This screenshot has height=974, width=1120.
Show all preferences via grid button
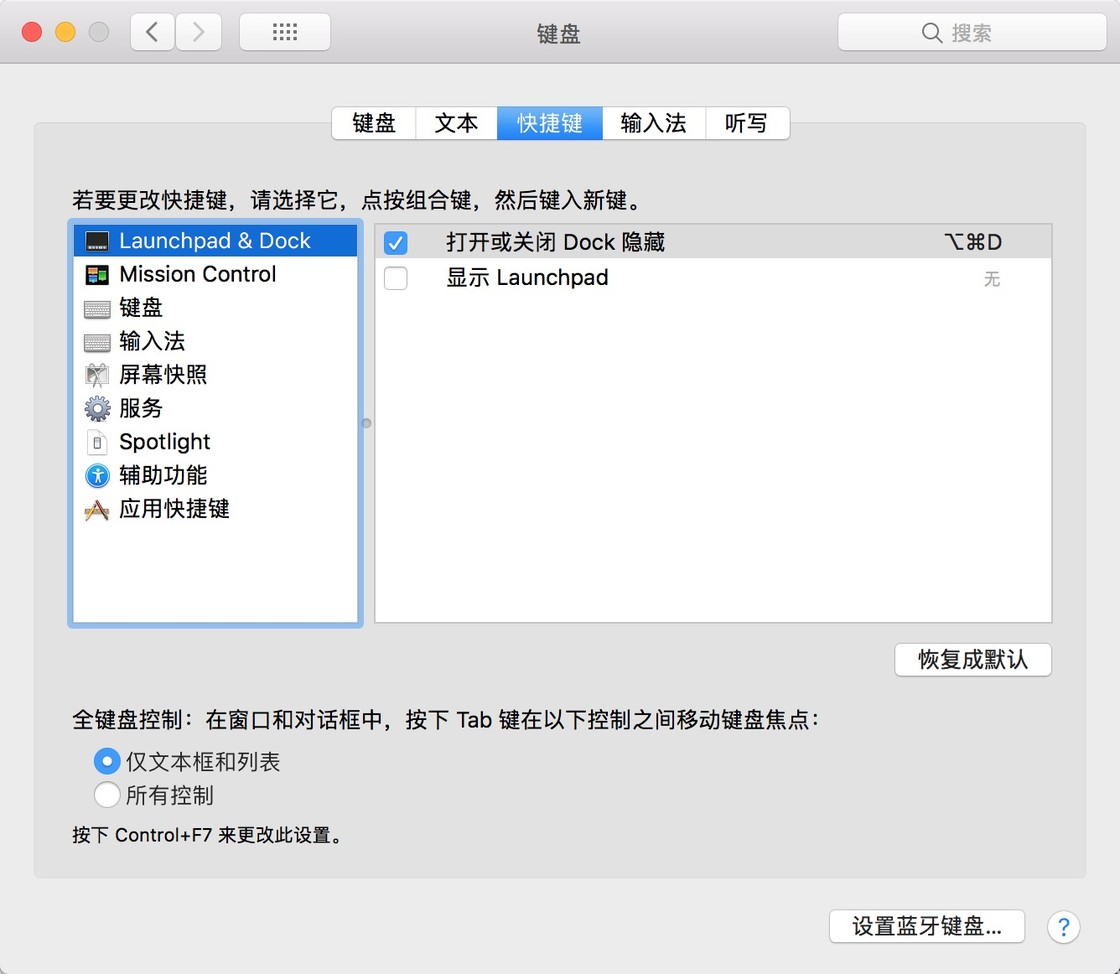click(x=285, y=32)
